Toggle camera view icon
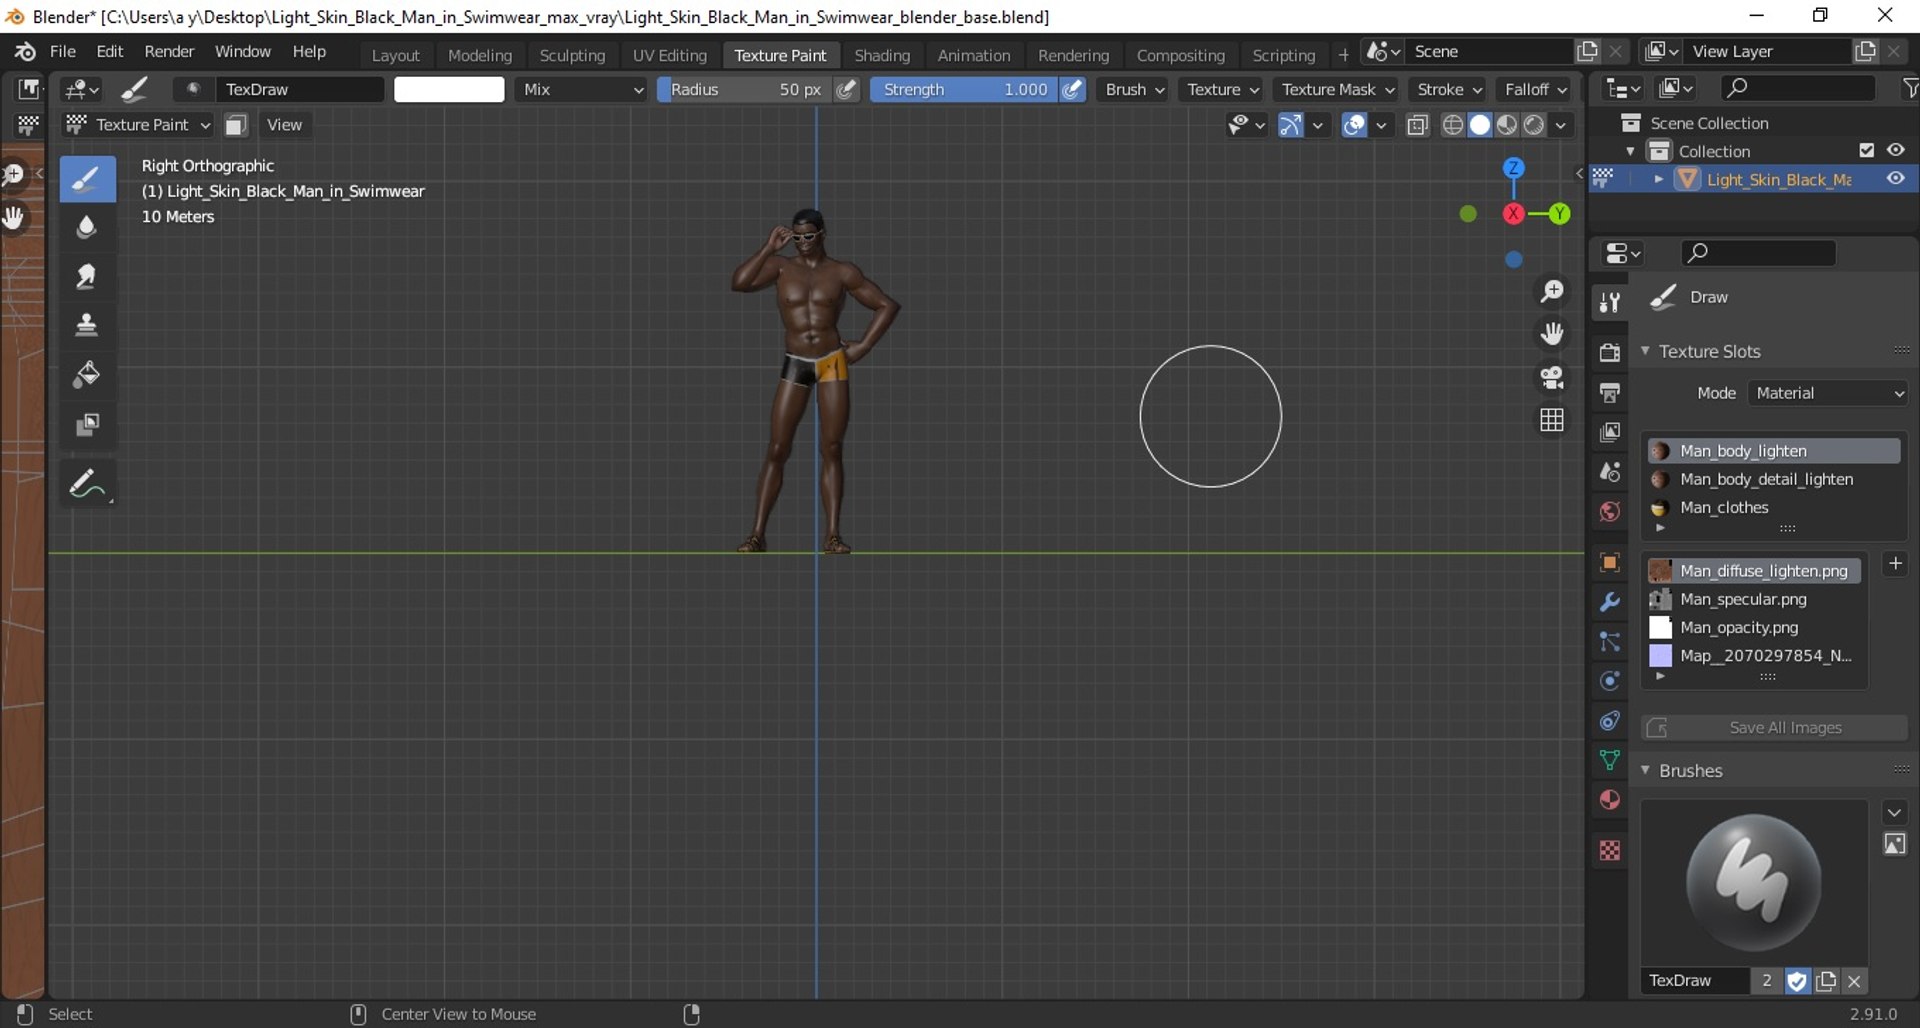This screenshot has width=1920, height=1028. (1552, 377)
